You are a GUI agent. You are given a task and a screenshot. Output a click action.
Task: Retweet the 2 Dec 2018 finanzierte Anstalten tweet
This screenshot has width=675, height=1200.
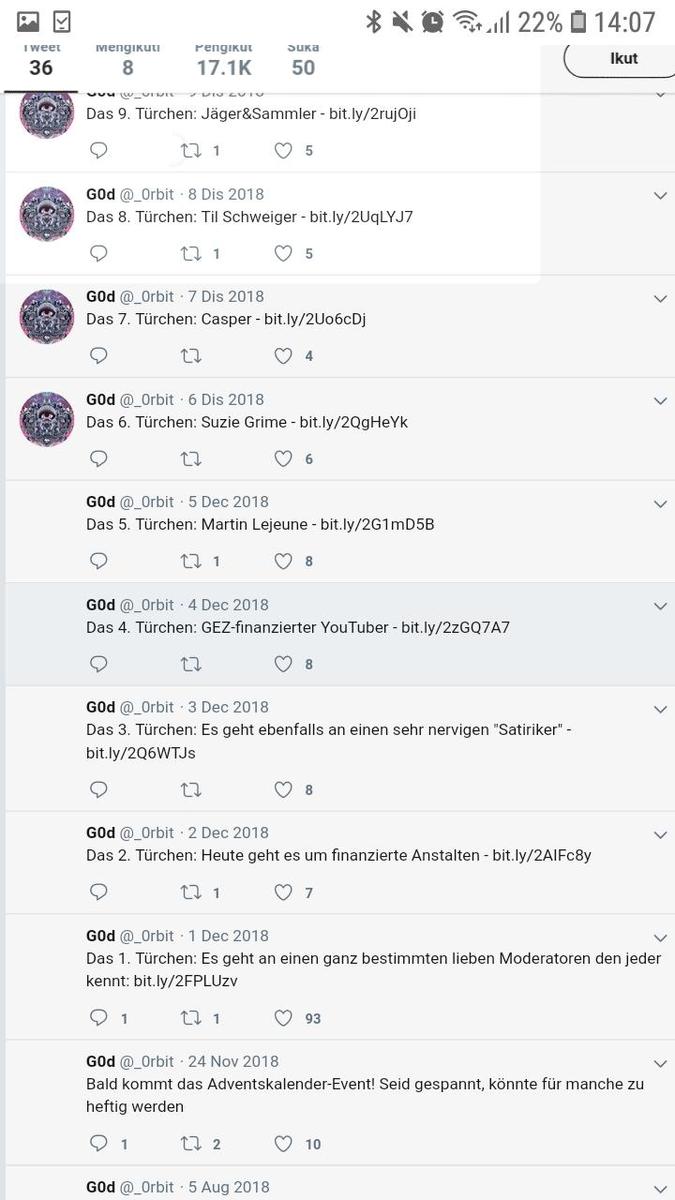point(190,892)
